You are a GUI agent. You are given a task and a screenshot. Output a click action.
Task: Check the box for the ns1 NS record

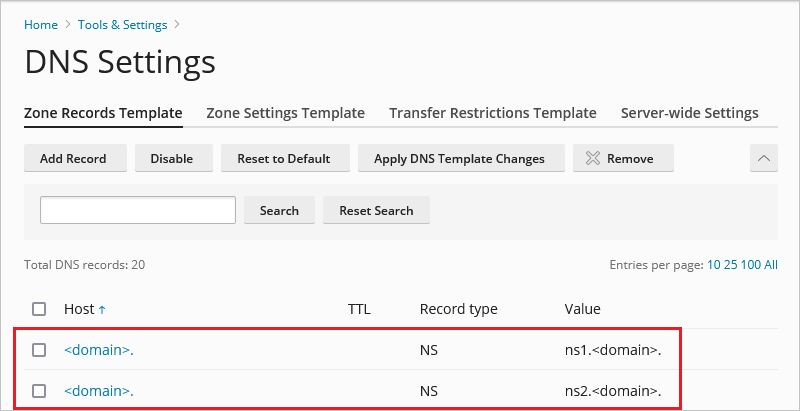39,350
